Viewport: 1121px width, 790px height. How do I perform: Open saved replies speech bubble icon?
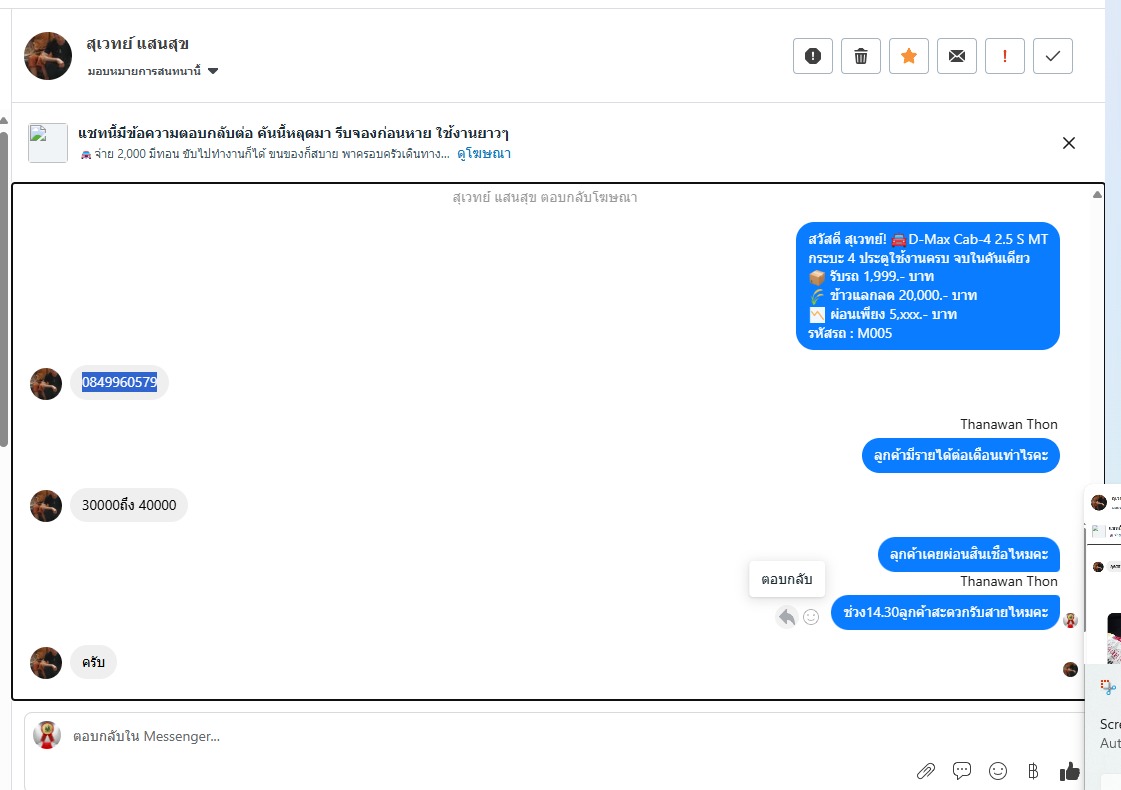pos(962,771)
